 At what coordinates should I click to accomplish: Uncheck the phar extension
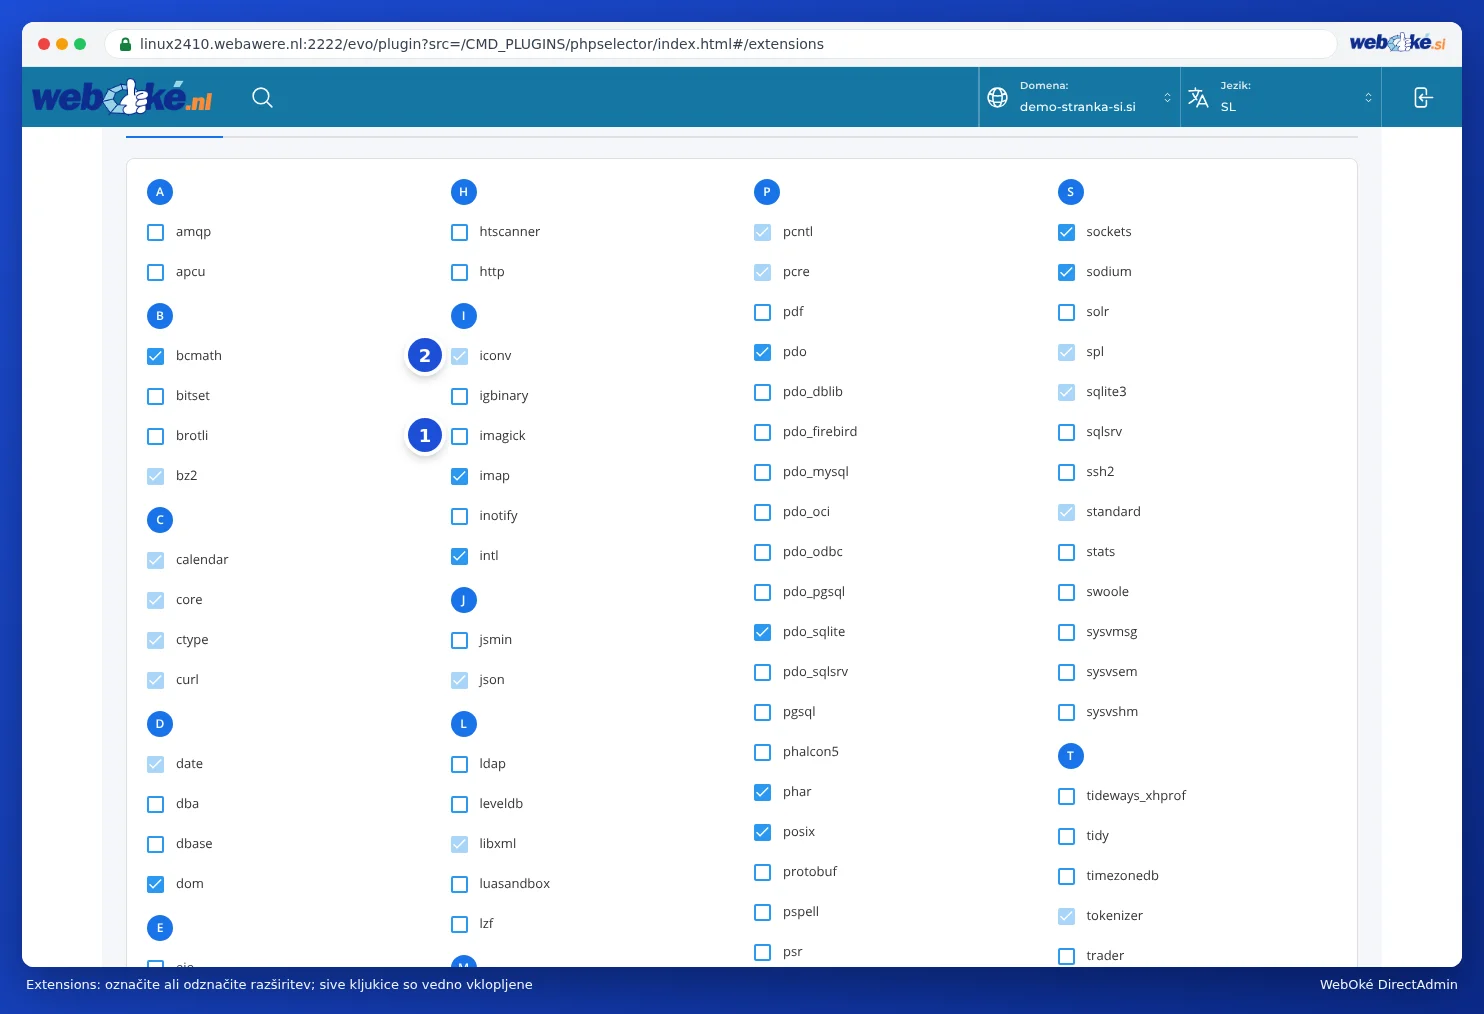pyautogui.click(x=762, y=792)
